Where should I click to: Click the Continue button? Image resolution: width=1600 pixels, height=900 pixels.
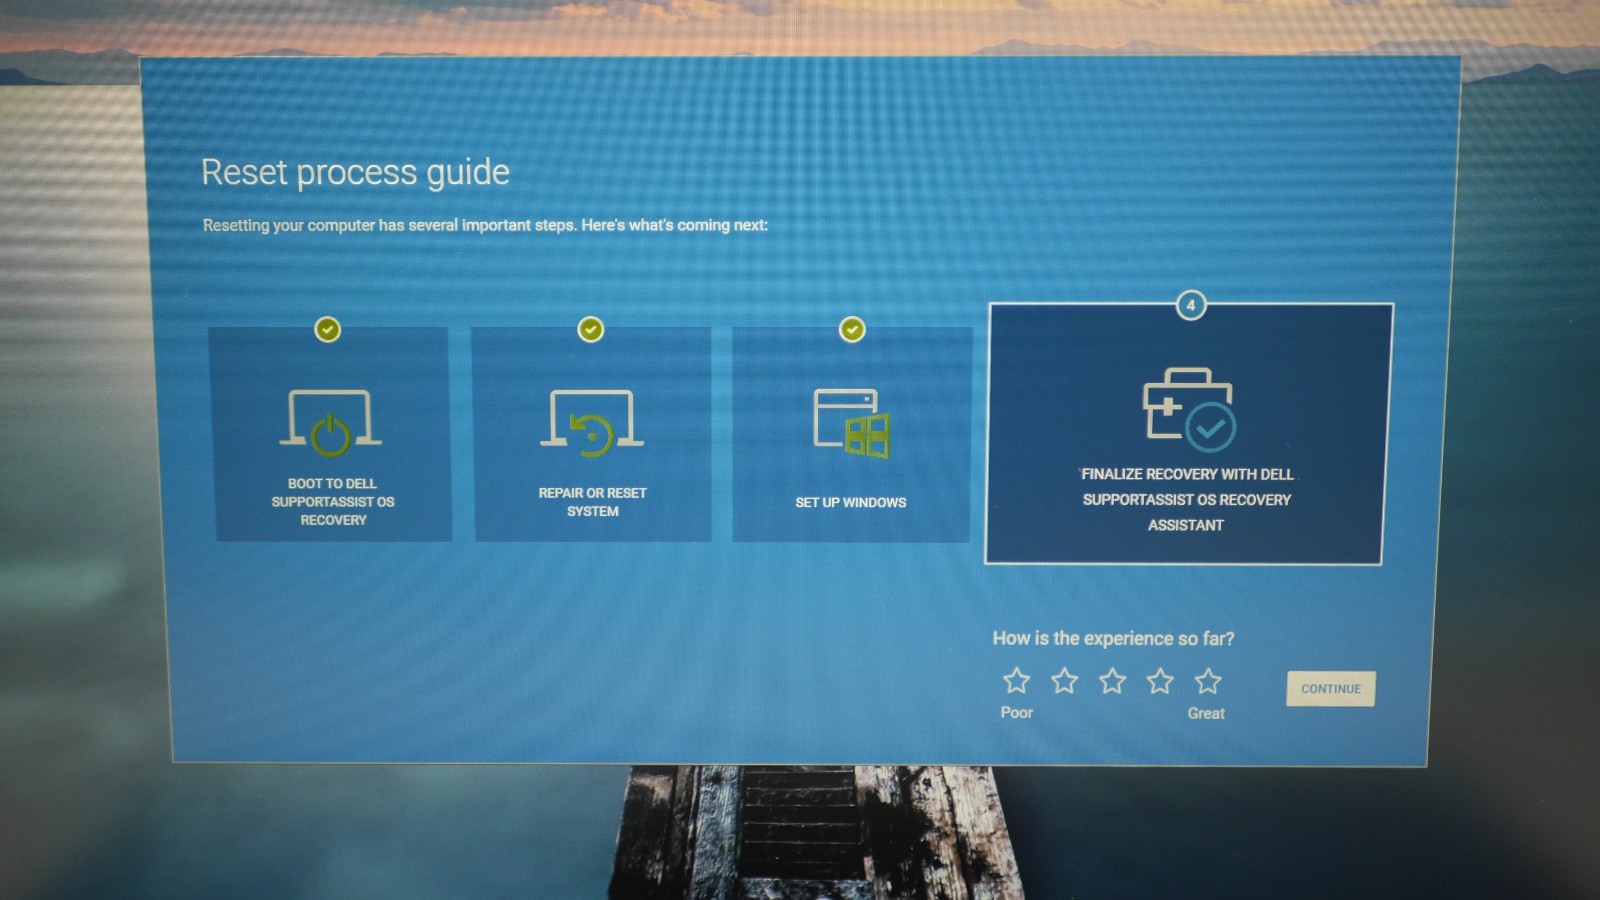click(1331, 688)
